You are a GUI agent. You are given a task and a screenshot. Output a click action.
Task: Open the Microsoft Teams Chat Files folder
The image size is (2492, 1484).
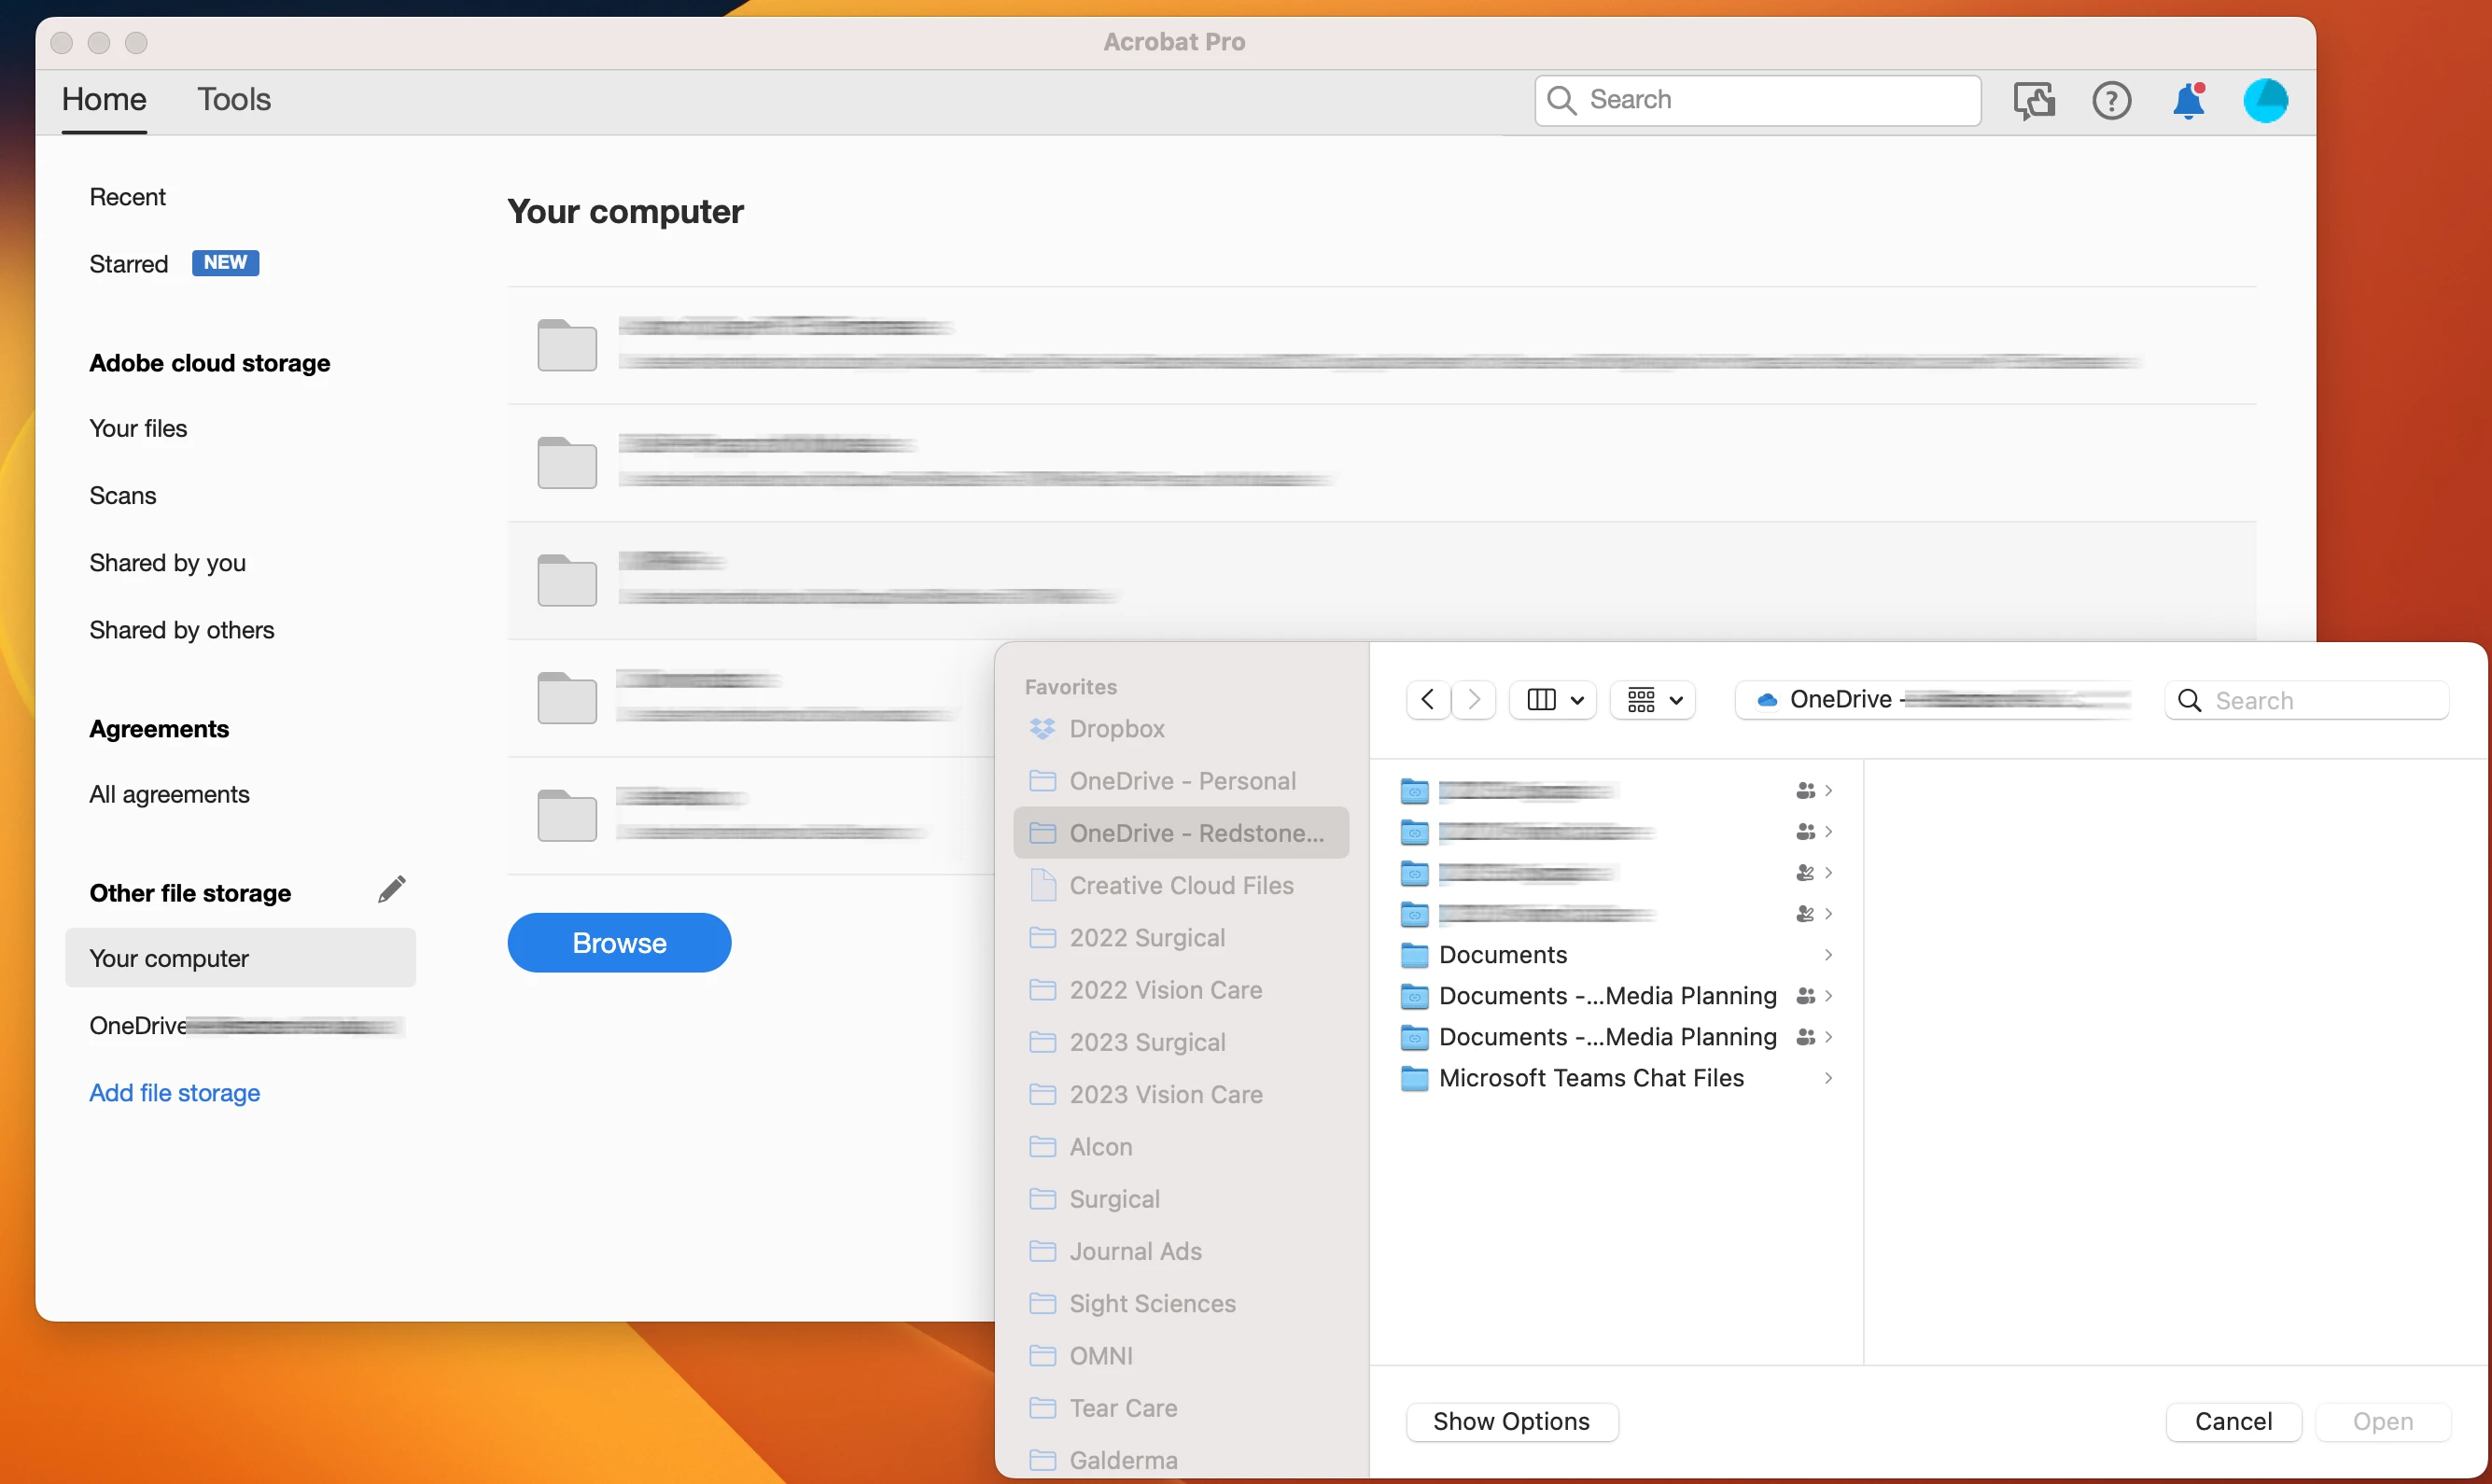1590,1078
